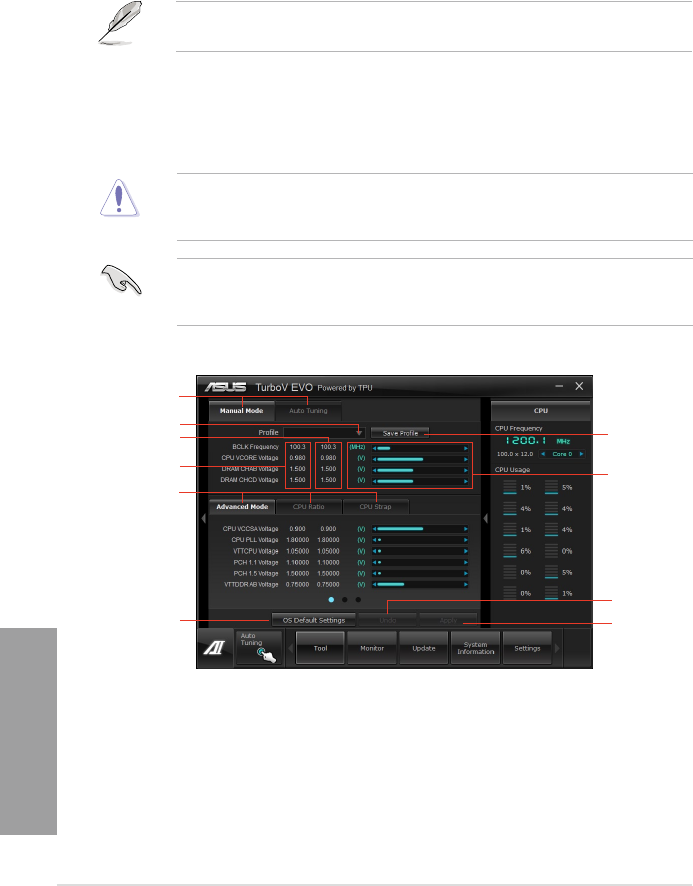Increase VTTCPU Voltage right arrow

pyautogui.click(x=466, y=551)
